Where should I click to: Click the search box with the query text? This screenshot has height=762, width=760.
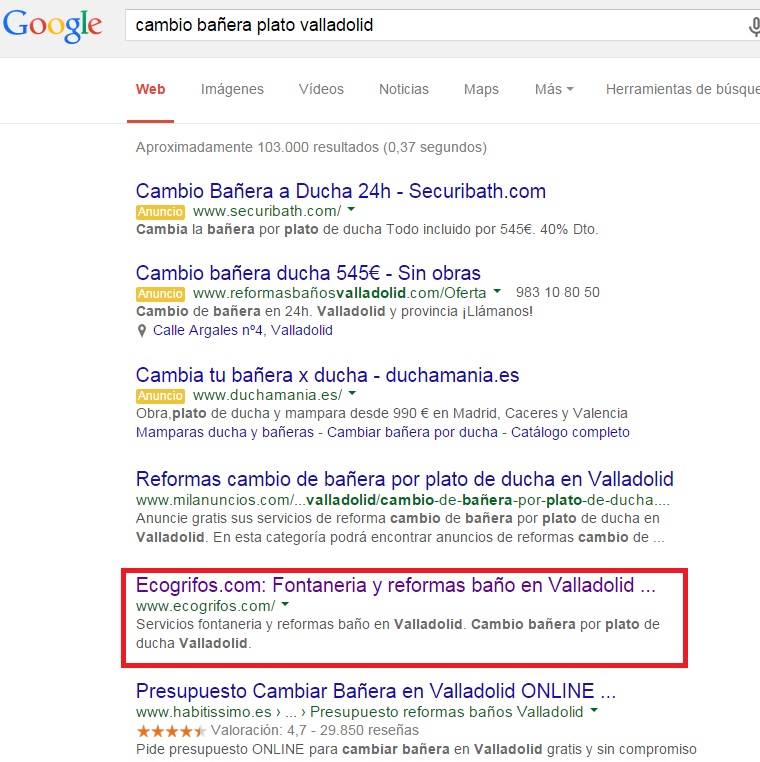click(x=430, y=25)
